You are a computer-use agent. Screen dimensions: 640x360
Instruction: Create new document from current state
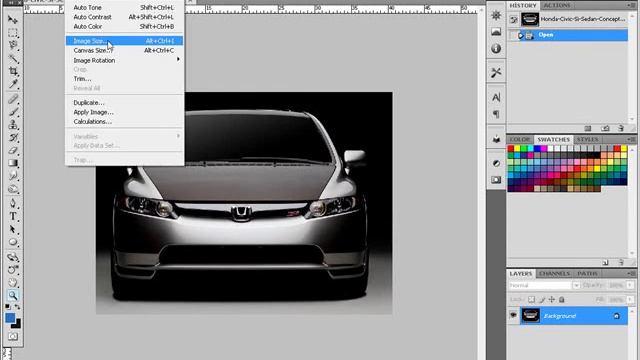(x=588, y=128)
